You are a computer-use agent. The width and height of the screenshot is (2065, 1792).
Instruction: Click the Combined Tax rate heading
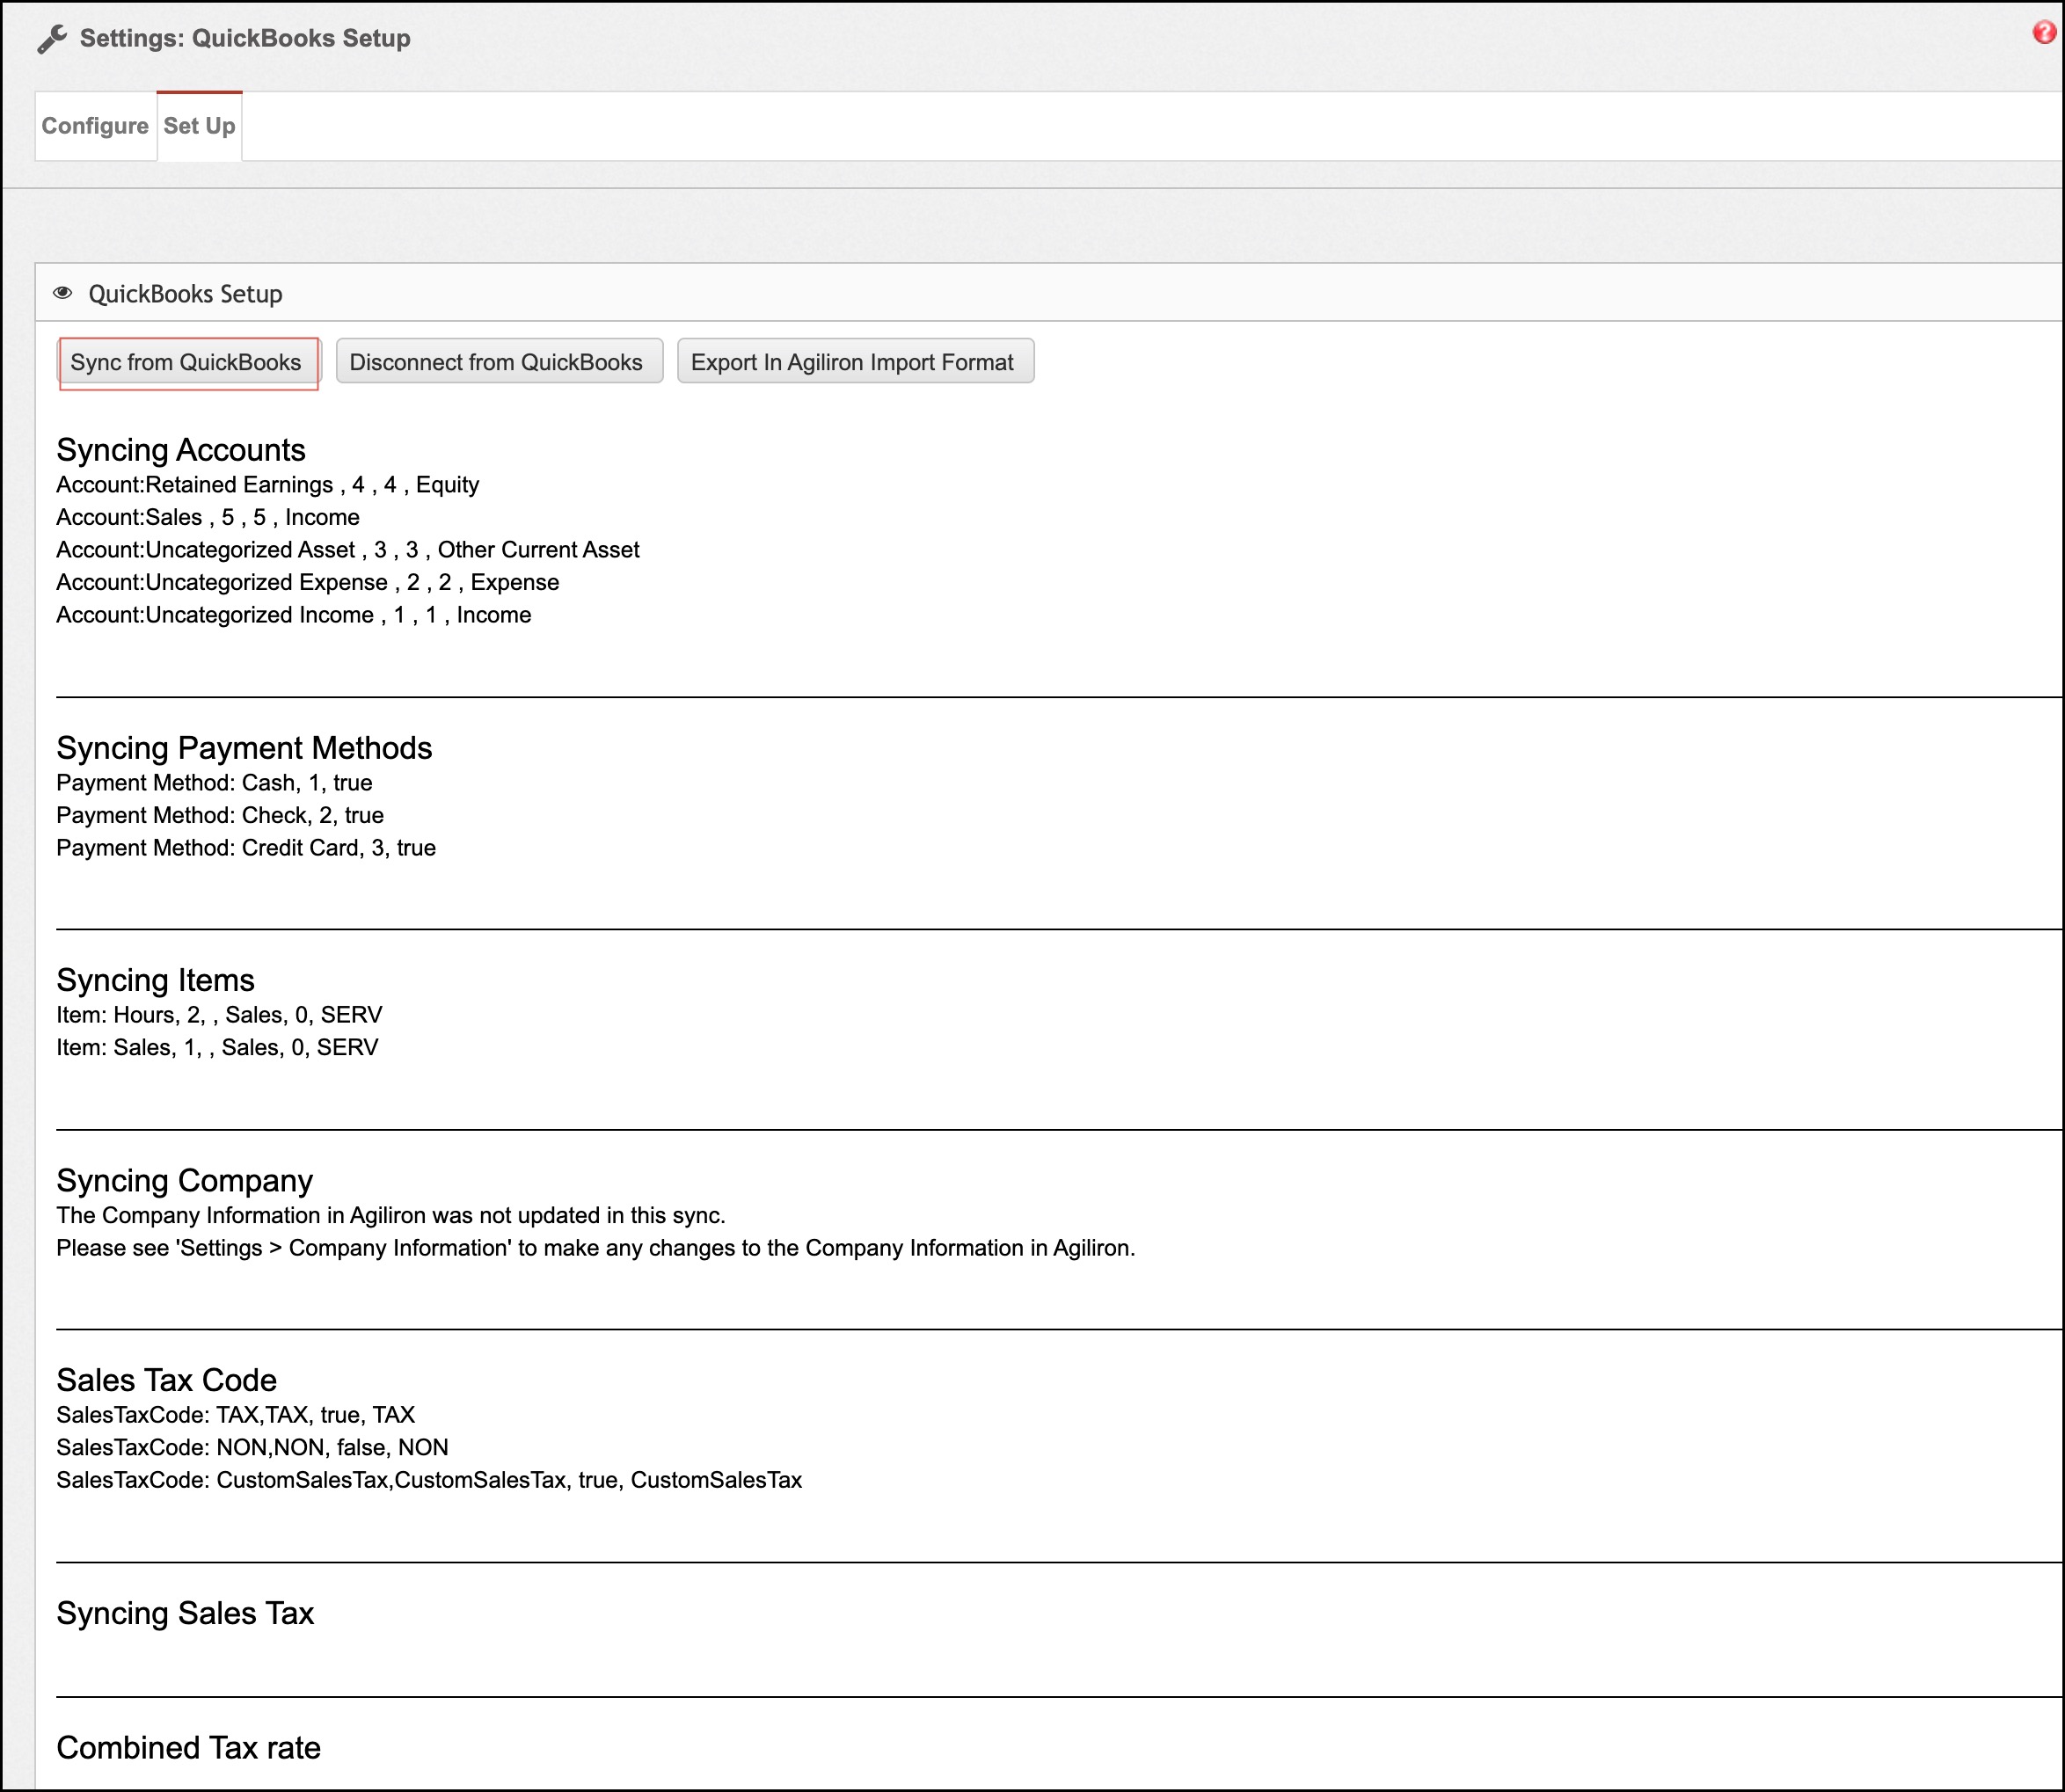(188, 1748)
